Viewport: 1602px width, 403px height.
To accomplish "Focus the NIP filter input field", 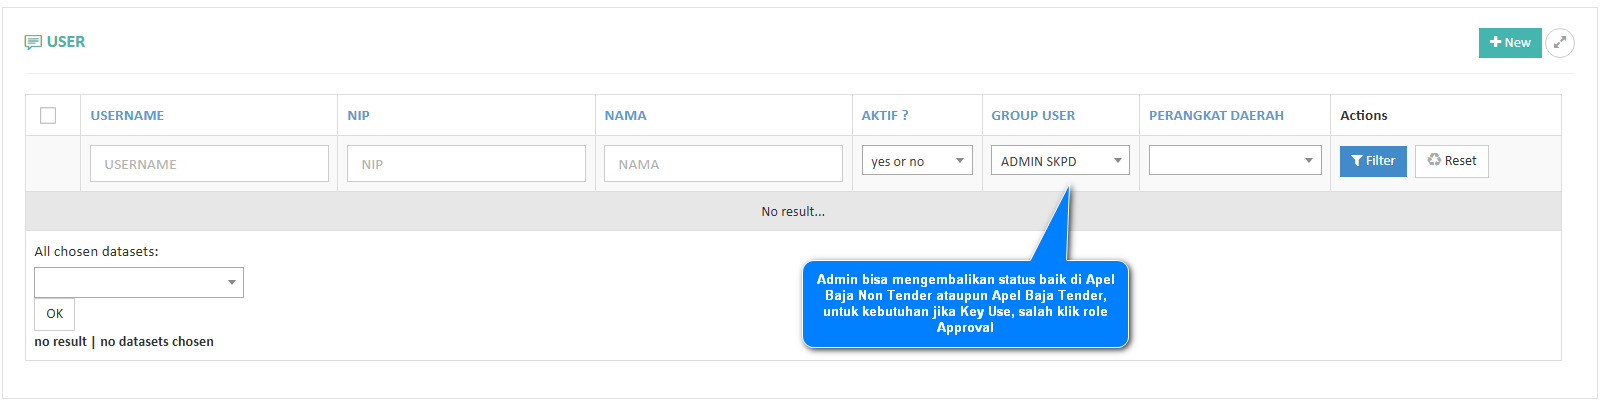I will (x=466, y=164).
